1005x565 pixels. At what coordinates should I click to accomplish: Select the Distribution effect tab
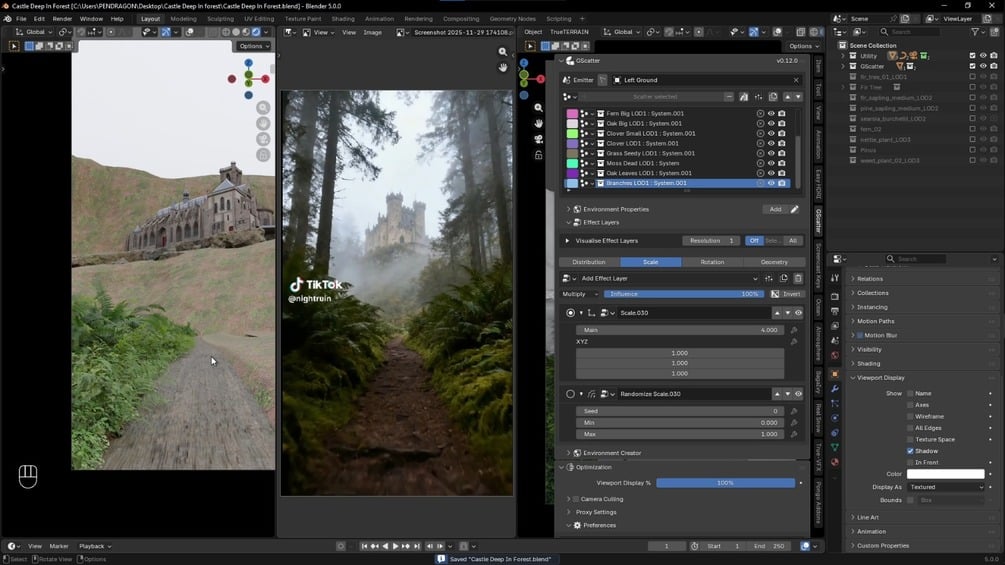pos(588,262)
